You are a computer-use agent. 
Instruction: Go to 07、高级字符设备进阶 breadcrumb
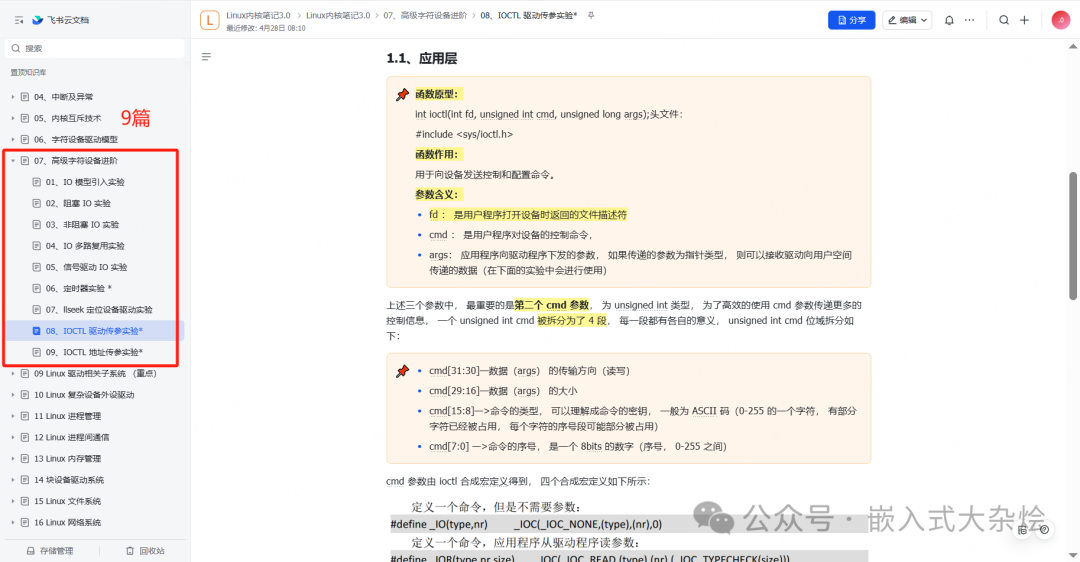coord(425,15)
